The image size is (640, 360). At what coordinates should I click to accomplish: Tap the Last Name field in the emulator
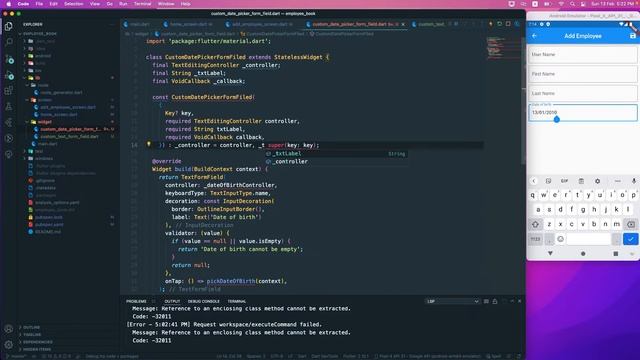pos(583,93)
